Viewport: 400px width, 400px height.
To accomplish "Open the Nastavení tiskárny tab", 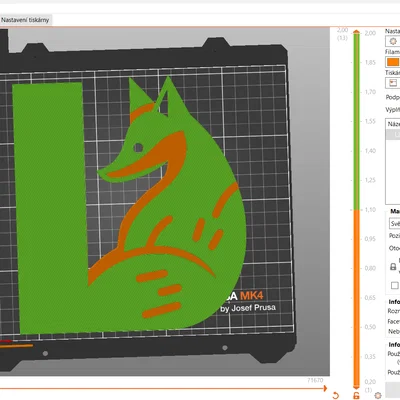I will coord(25,20).
